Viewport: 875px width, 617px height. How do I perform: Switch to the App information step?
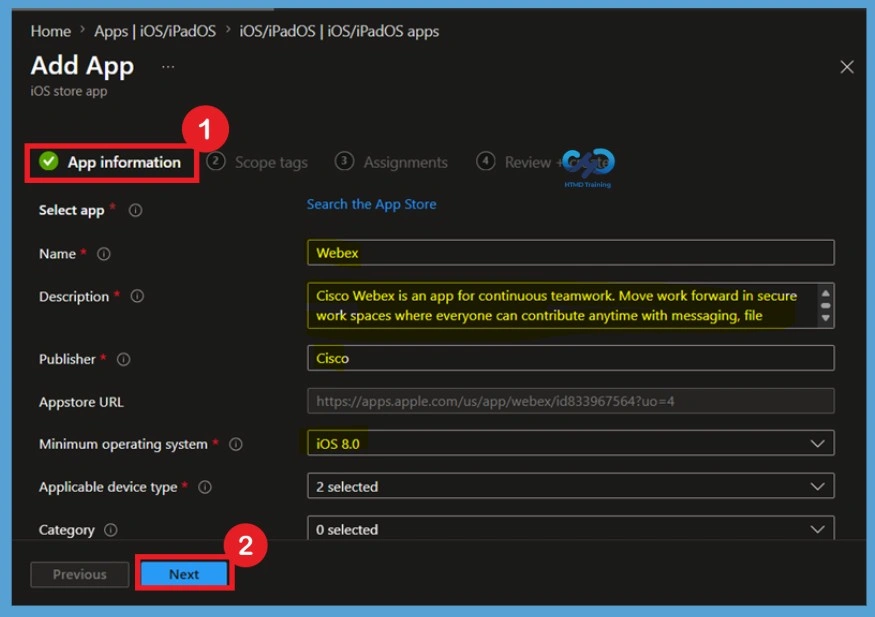click(x=110, y=162)
